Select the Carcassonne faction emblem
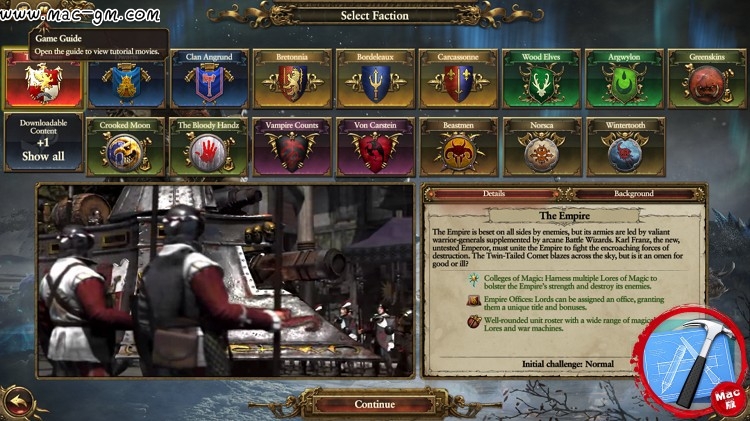The width and height of the screenshot is (750, 421). click(458, 79)
